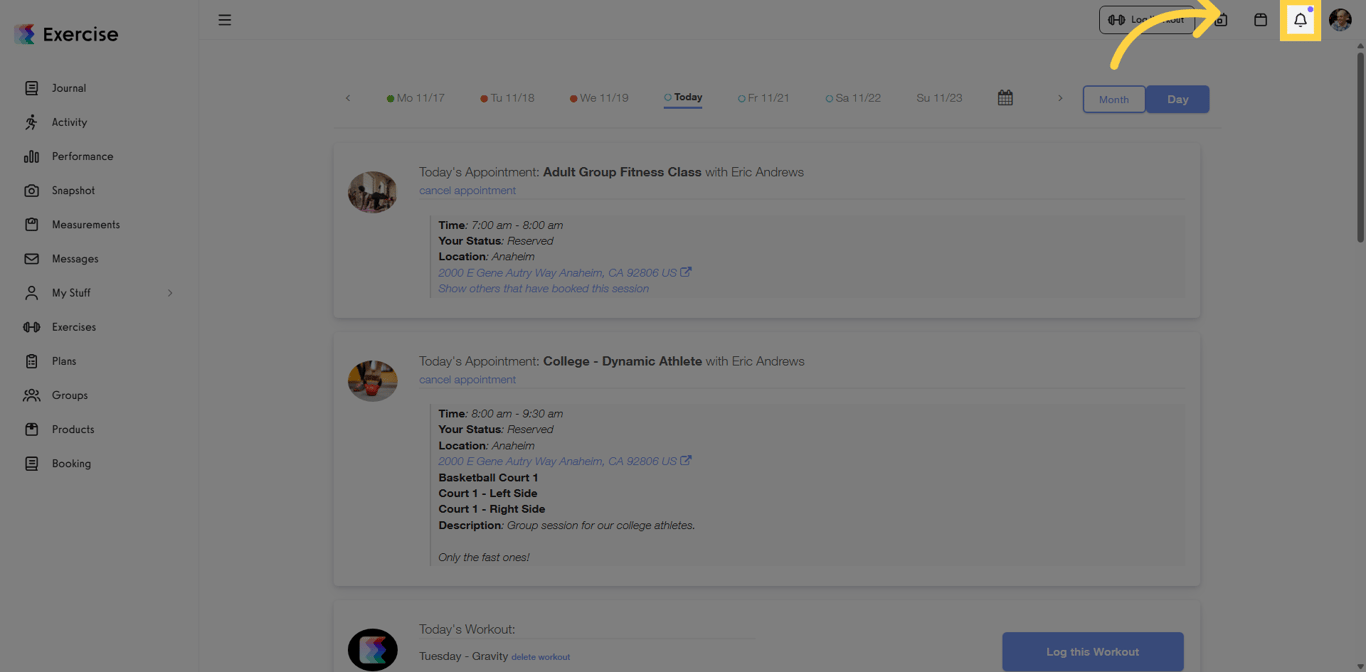Open the calendar picker next to Su 11/23
The width and height of the screenshot is (1366, 672).
(x=1005, y=97)
